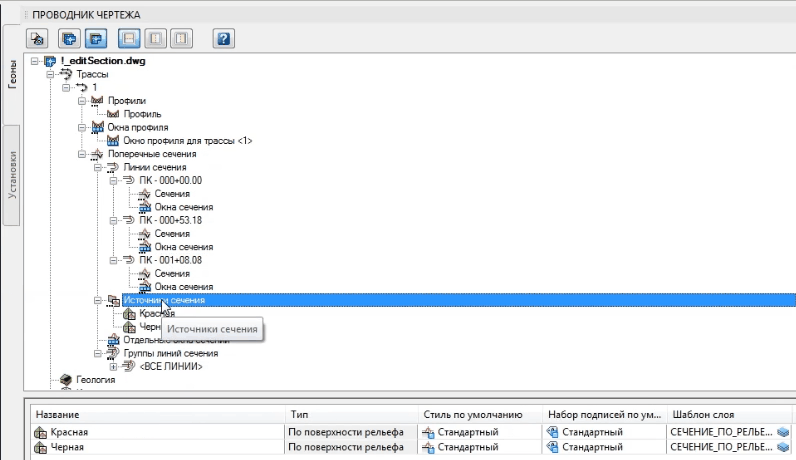796x460 pixels.
Task: Click the Геология node icon
Action: pyautogui.click(x=67, y=380)
